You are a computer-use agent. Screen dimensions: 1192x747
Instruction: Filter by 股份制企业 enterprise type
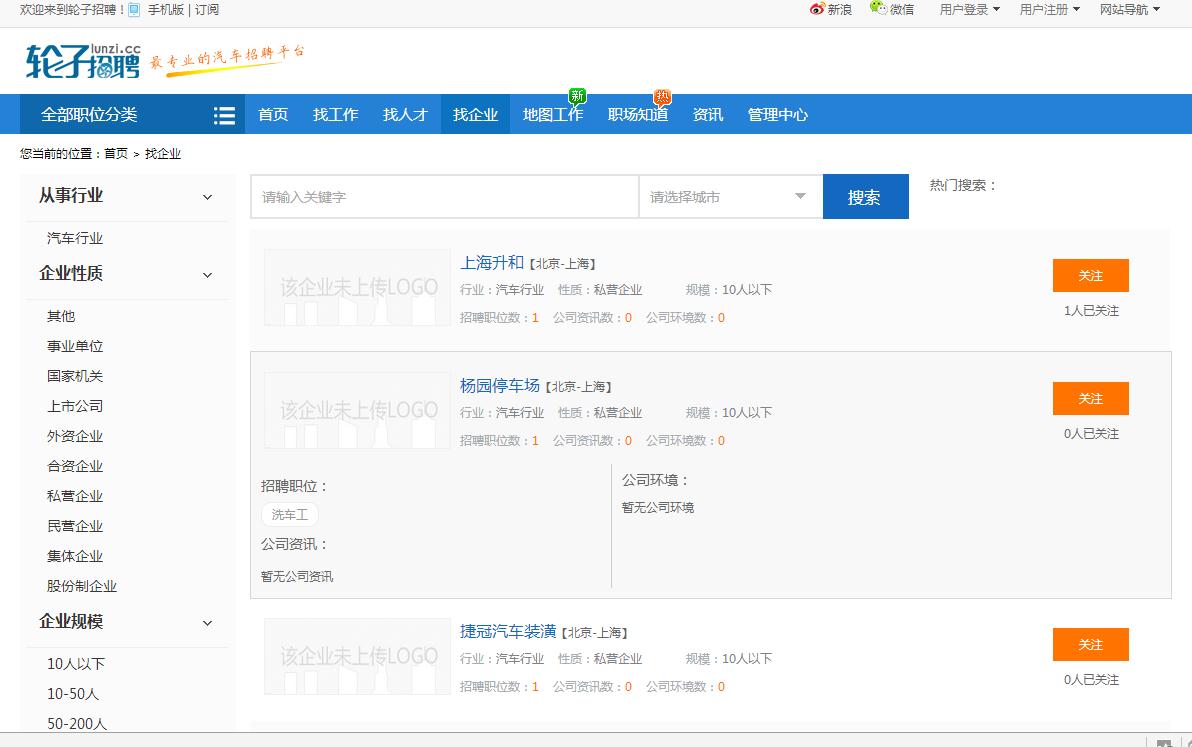pyautogui.click(x=81, y=587)
